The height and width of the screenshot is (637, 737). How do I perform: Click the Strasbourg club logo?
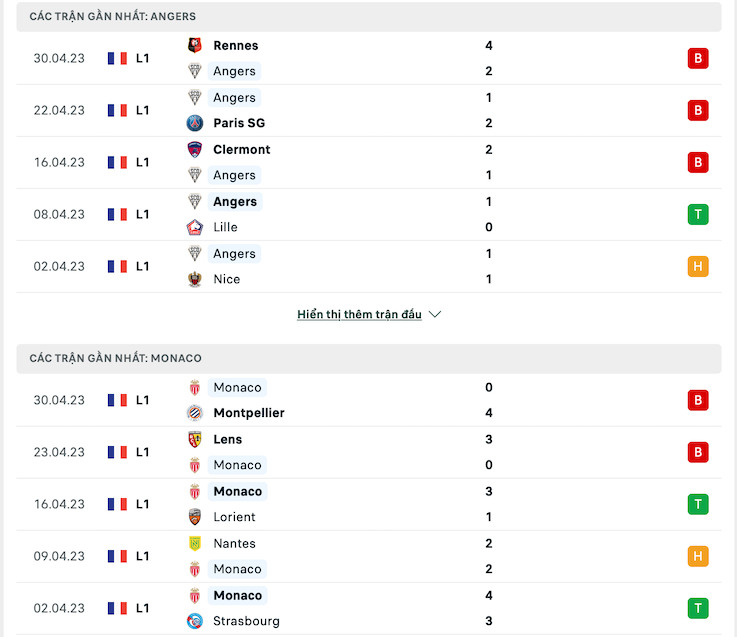tap(195, 621)
